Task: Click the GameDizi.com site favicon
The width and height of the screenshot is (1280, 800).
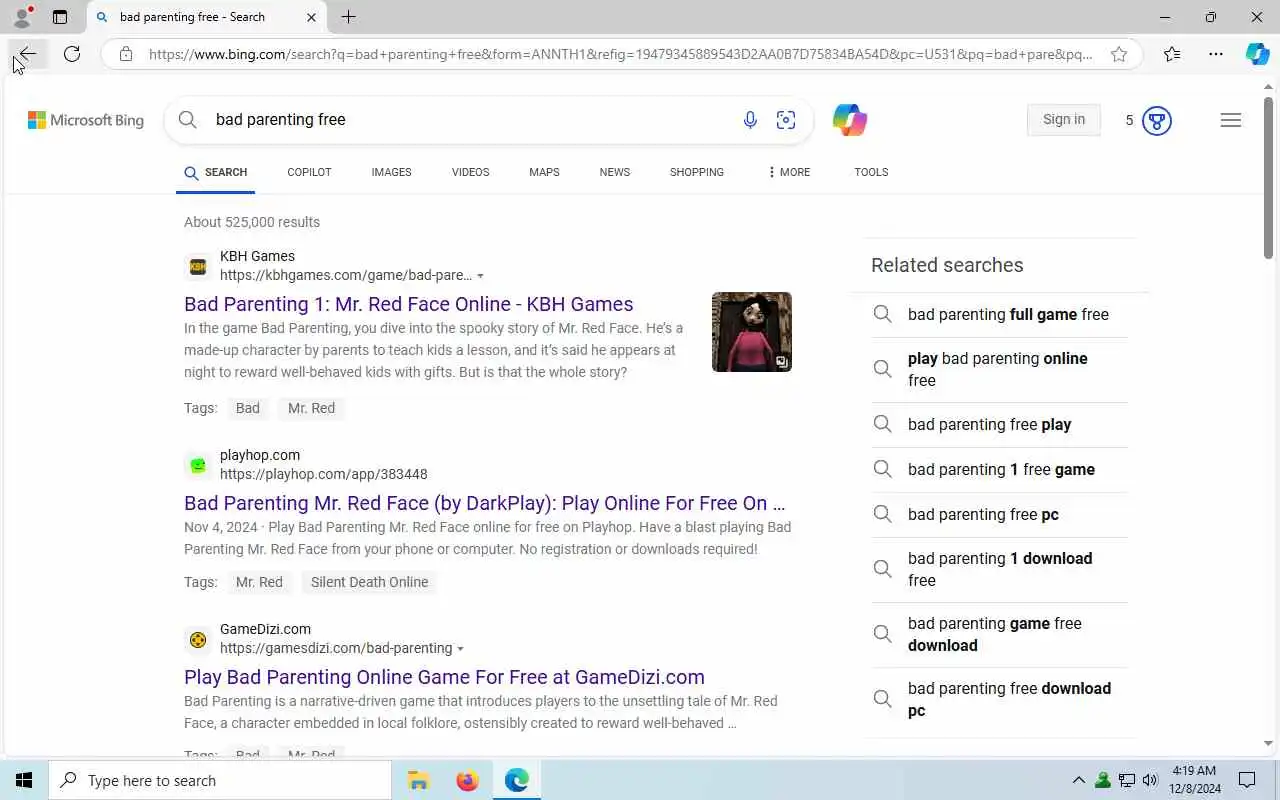Action: coord(198,639)
